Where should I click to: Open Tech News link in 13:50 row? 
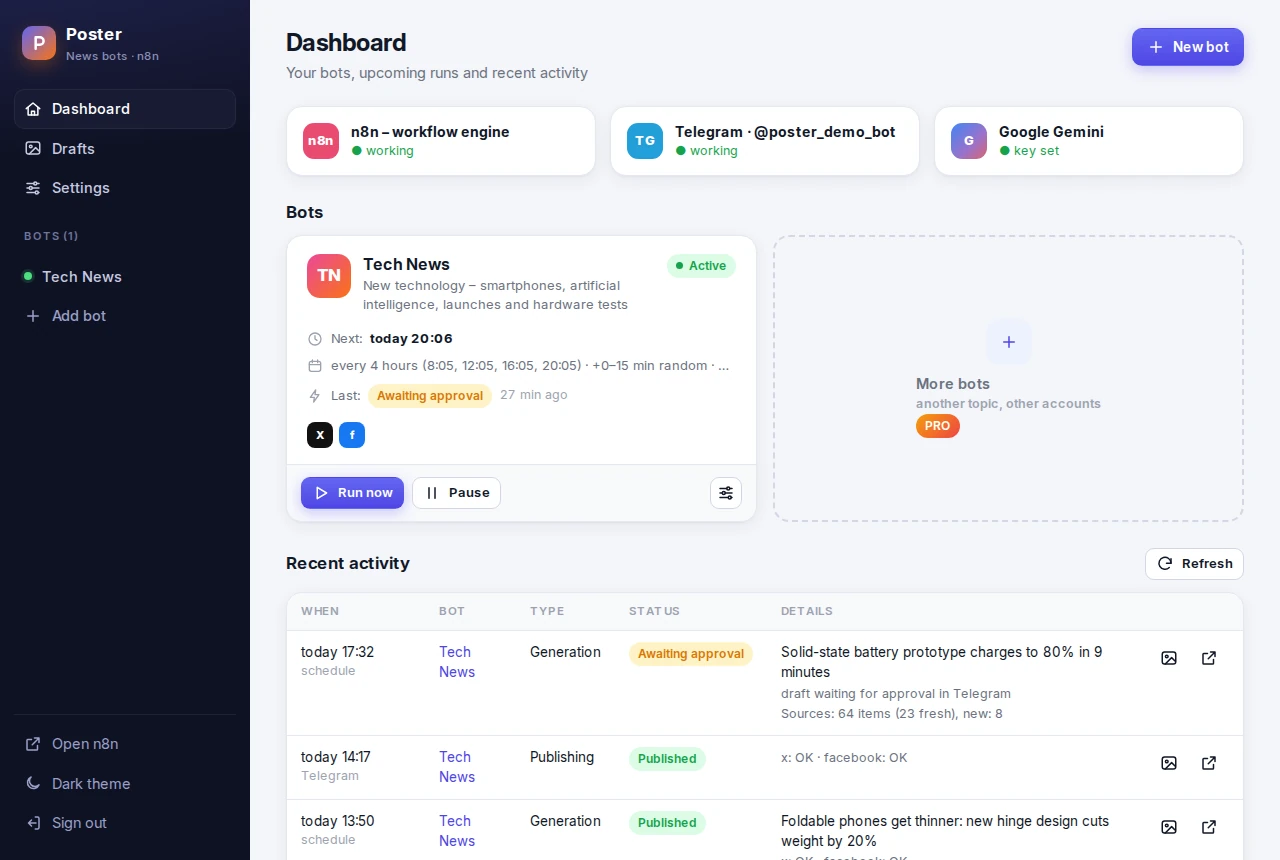point(456,831)
